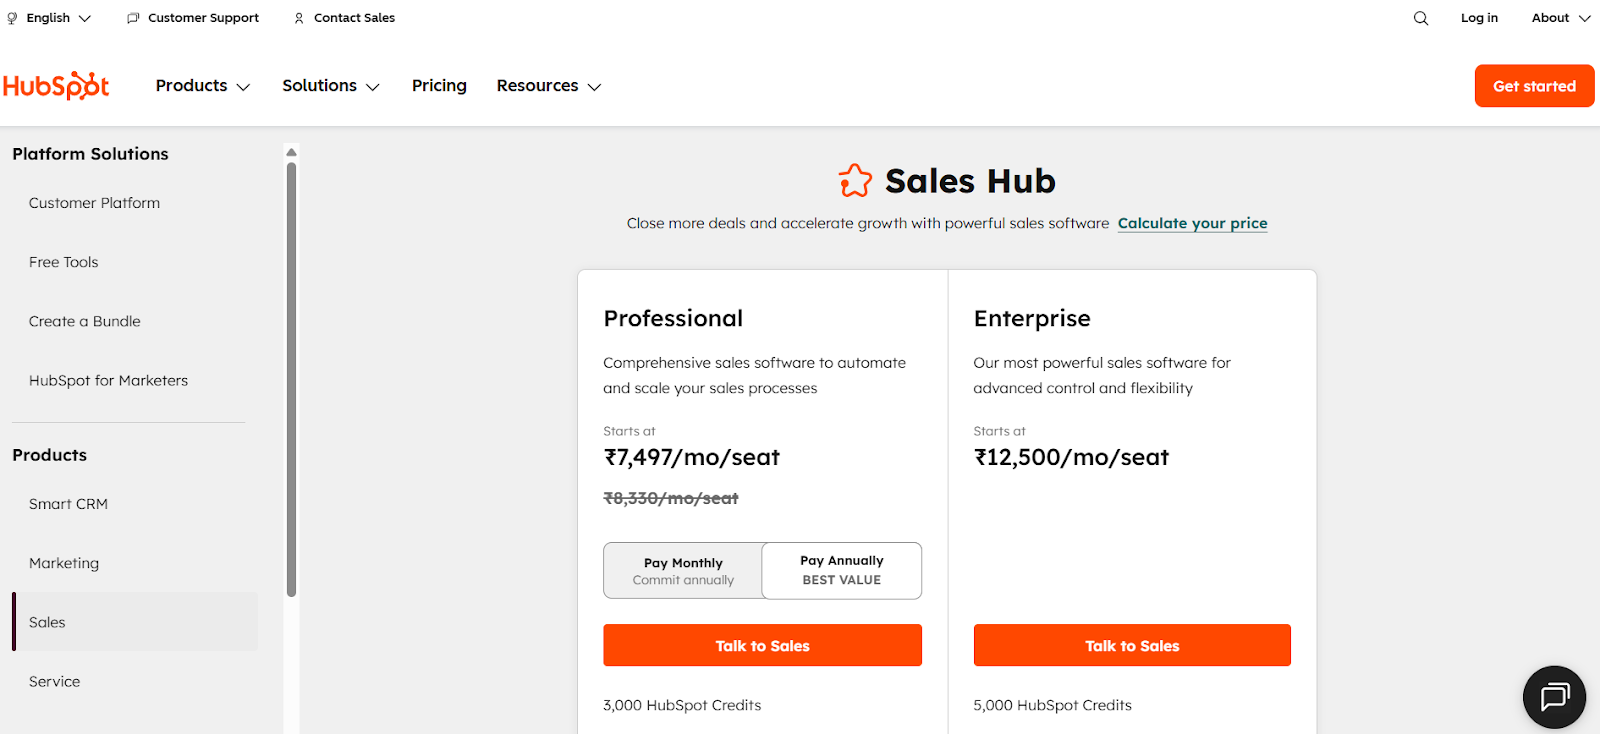This screenshot has height=734, width=1600.
Task: Select Marketing in the sidebar
Action: point(64,563)
